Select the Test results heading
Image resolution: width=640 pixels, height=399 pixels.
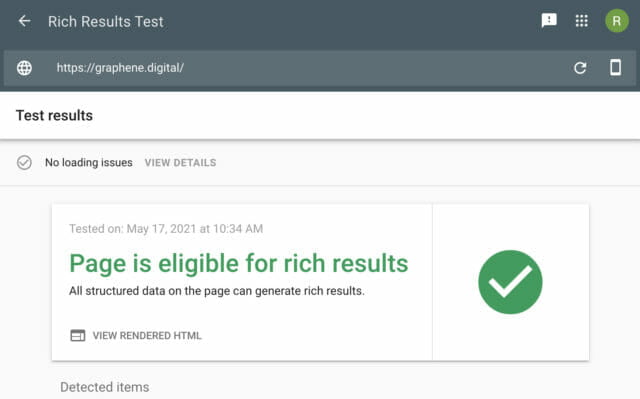54,115
